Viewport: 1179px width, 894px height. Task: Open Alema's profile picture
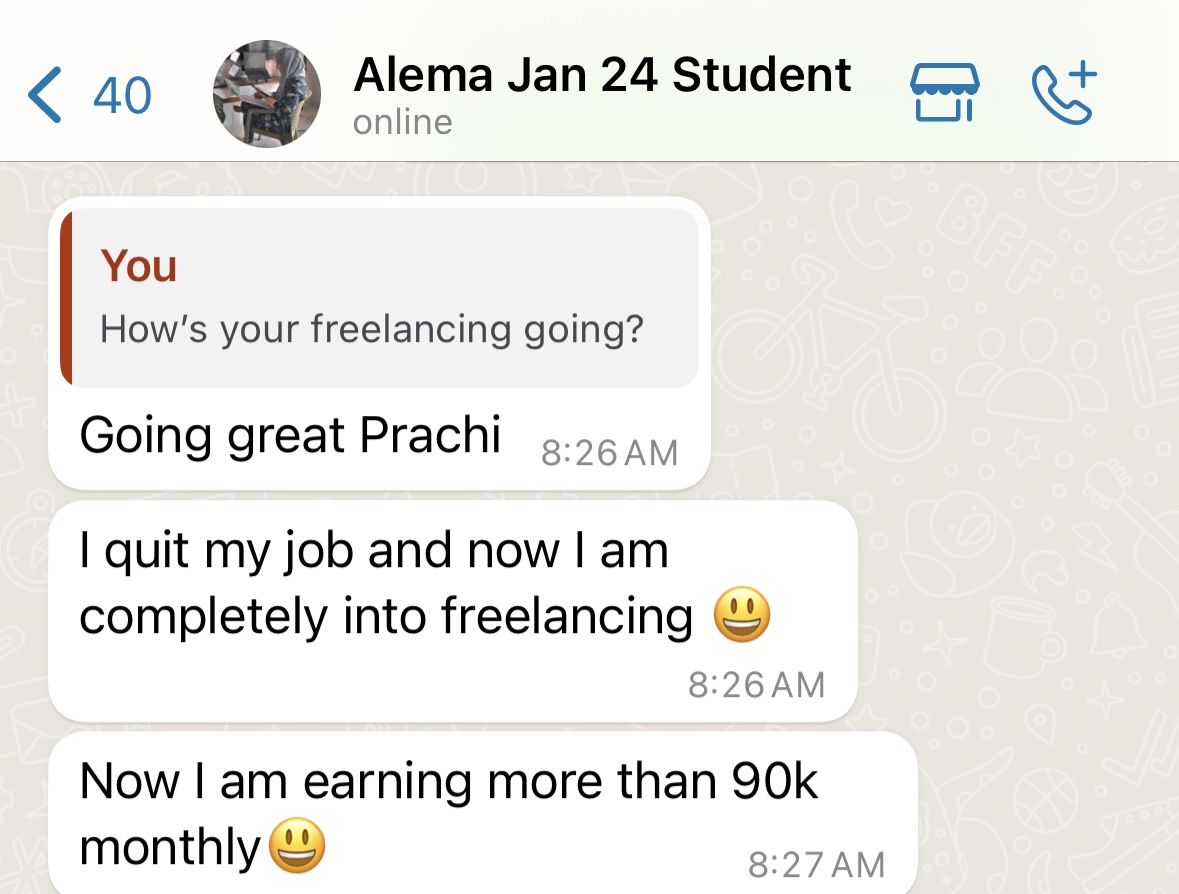point(267,94)
